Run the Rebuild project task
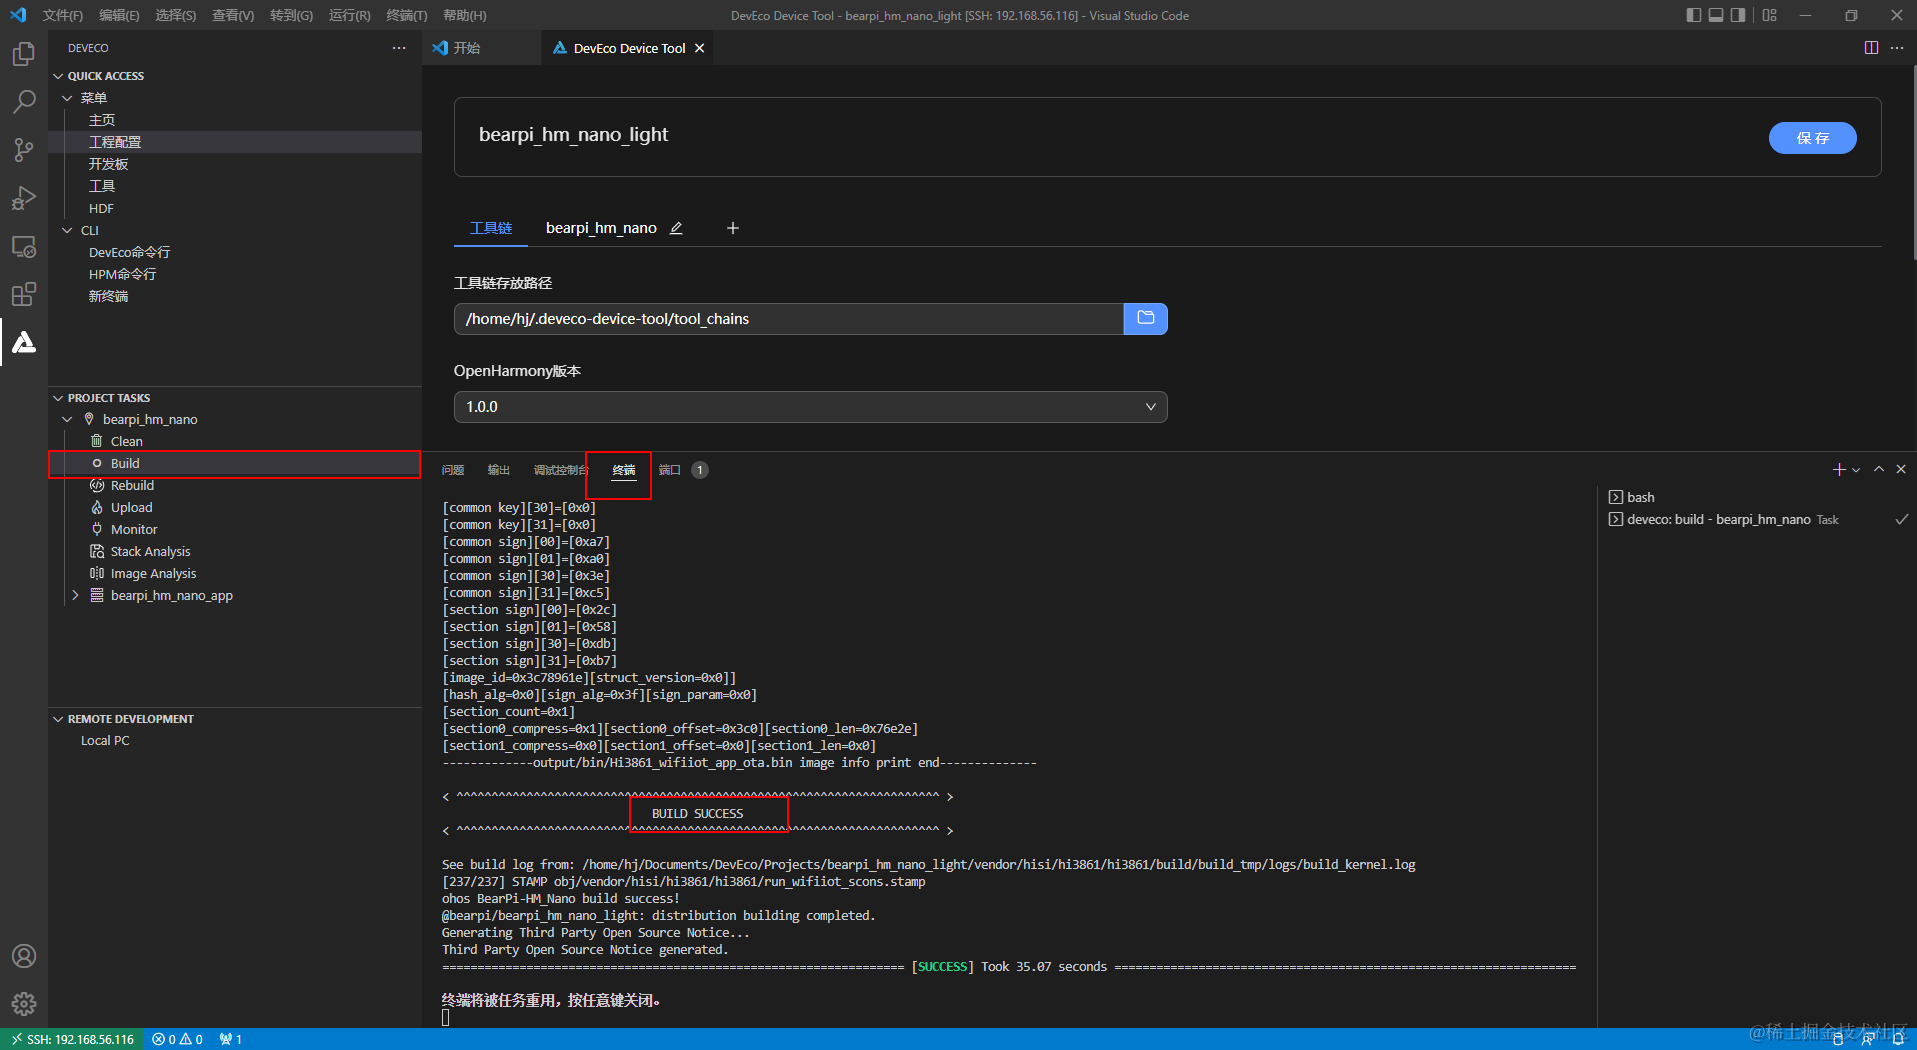 pos(235,486)
